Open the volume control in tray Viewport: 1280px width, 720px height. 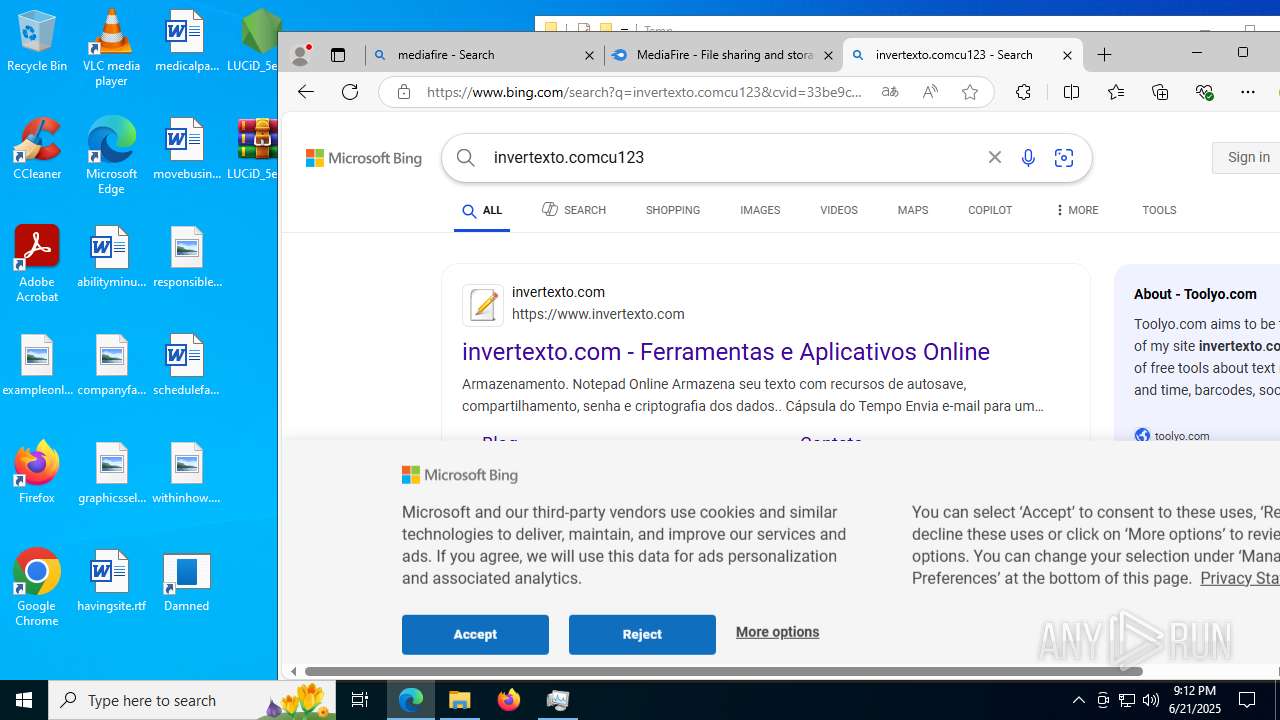[x=1151, y=700]
